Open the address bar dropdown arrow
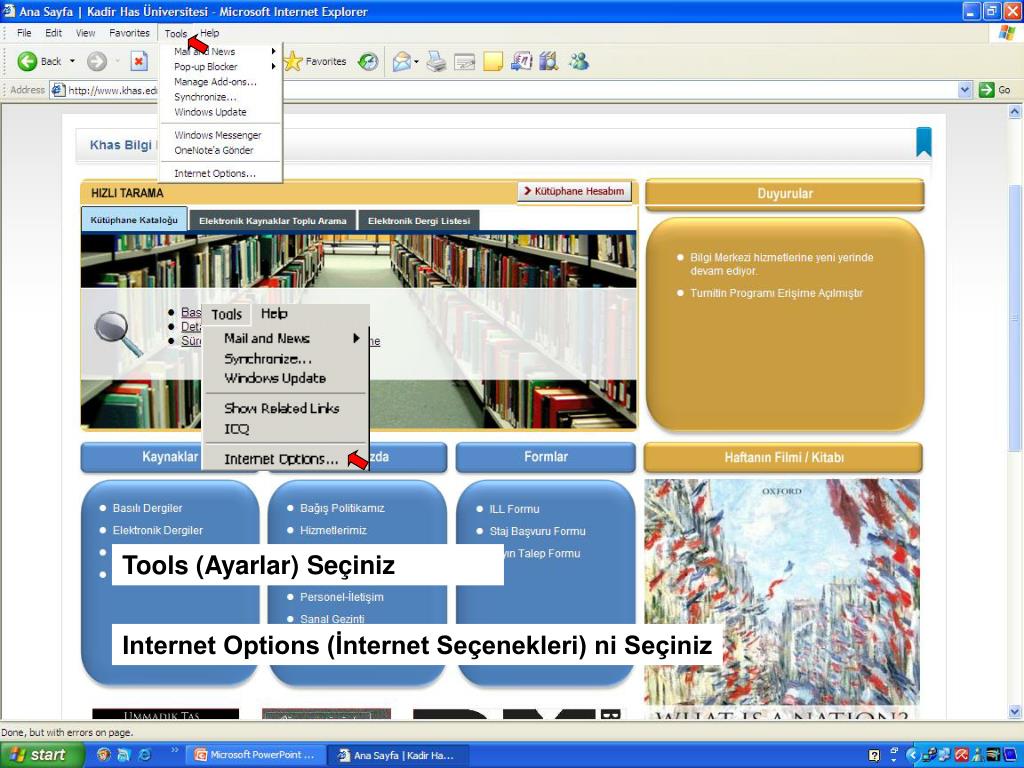Screen dimensions: 1024x768 (x=965, y=90)
